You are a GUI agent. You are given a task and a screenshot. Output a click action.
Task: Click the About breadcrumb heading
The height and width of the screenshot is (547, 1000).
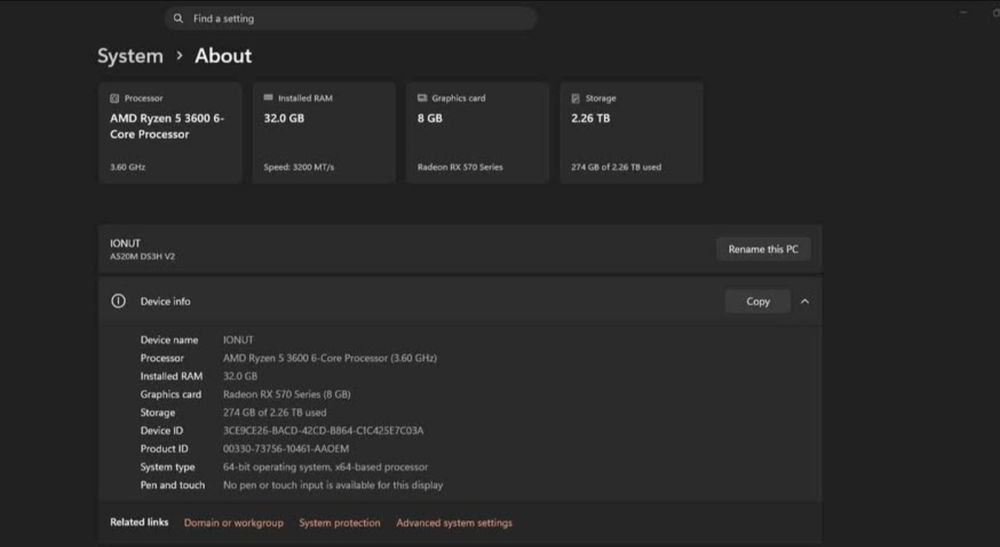pyautogui.click(x=223, y=56)
